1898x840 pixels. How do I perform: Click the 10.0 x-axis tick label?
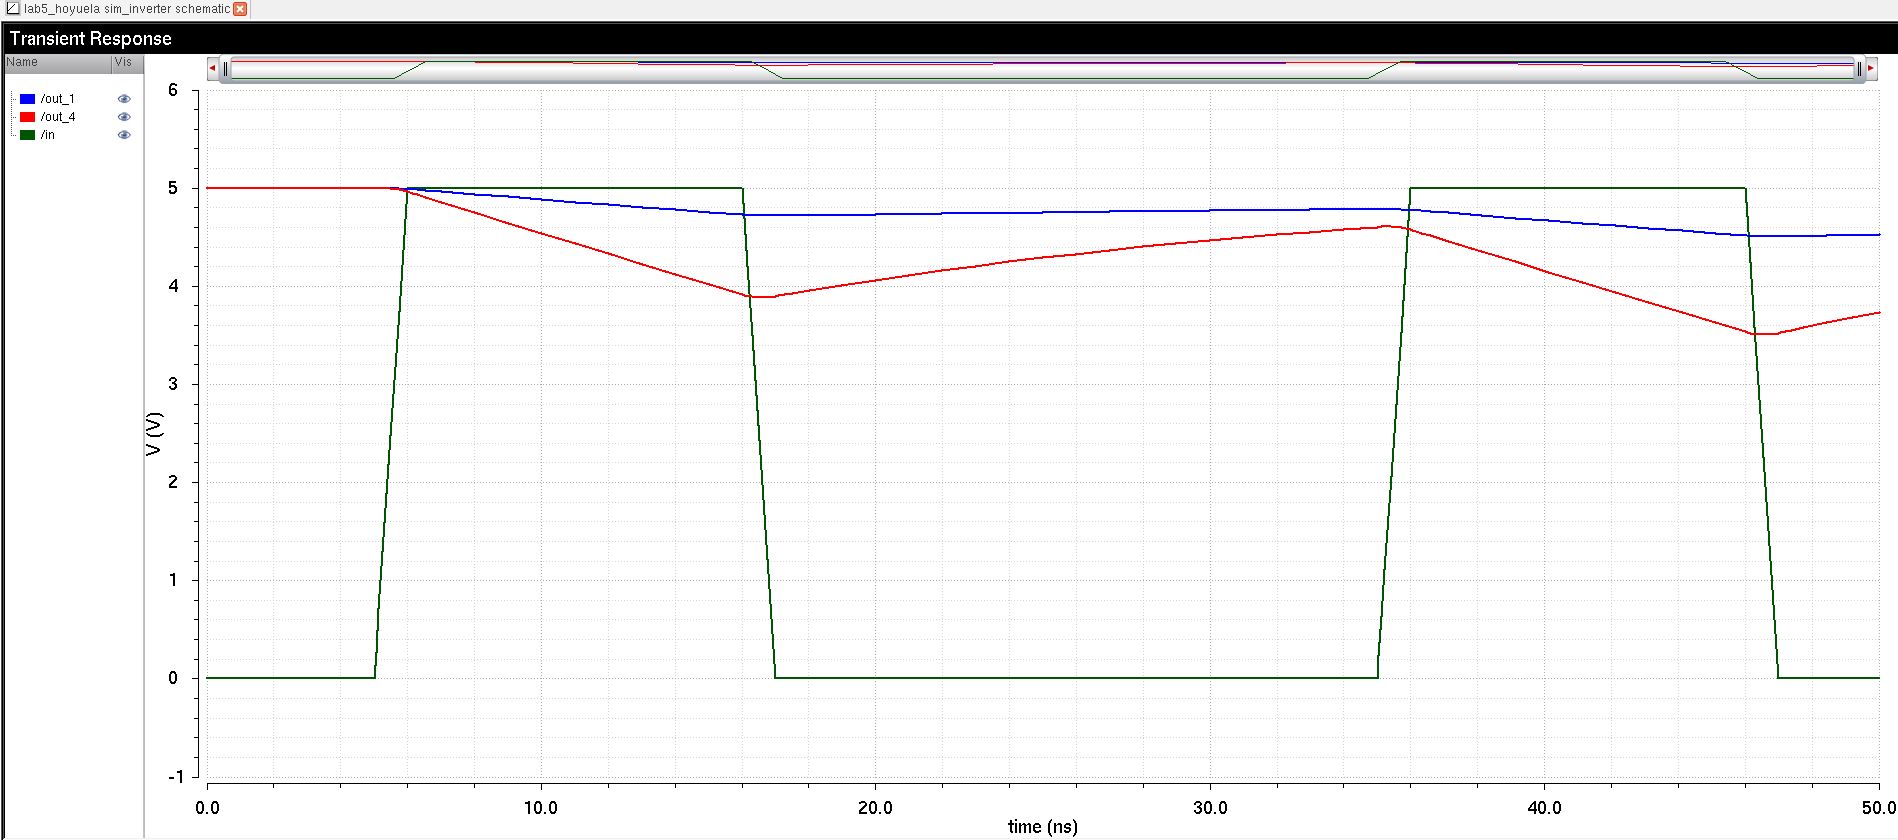pos(541,807)
